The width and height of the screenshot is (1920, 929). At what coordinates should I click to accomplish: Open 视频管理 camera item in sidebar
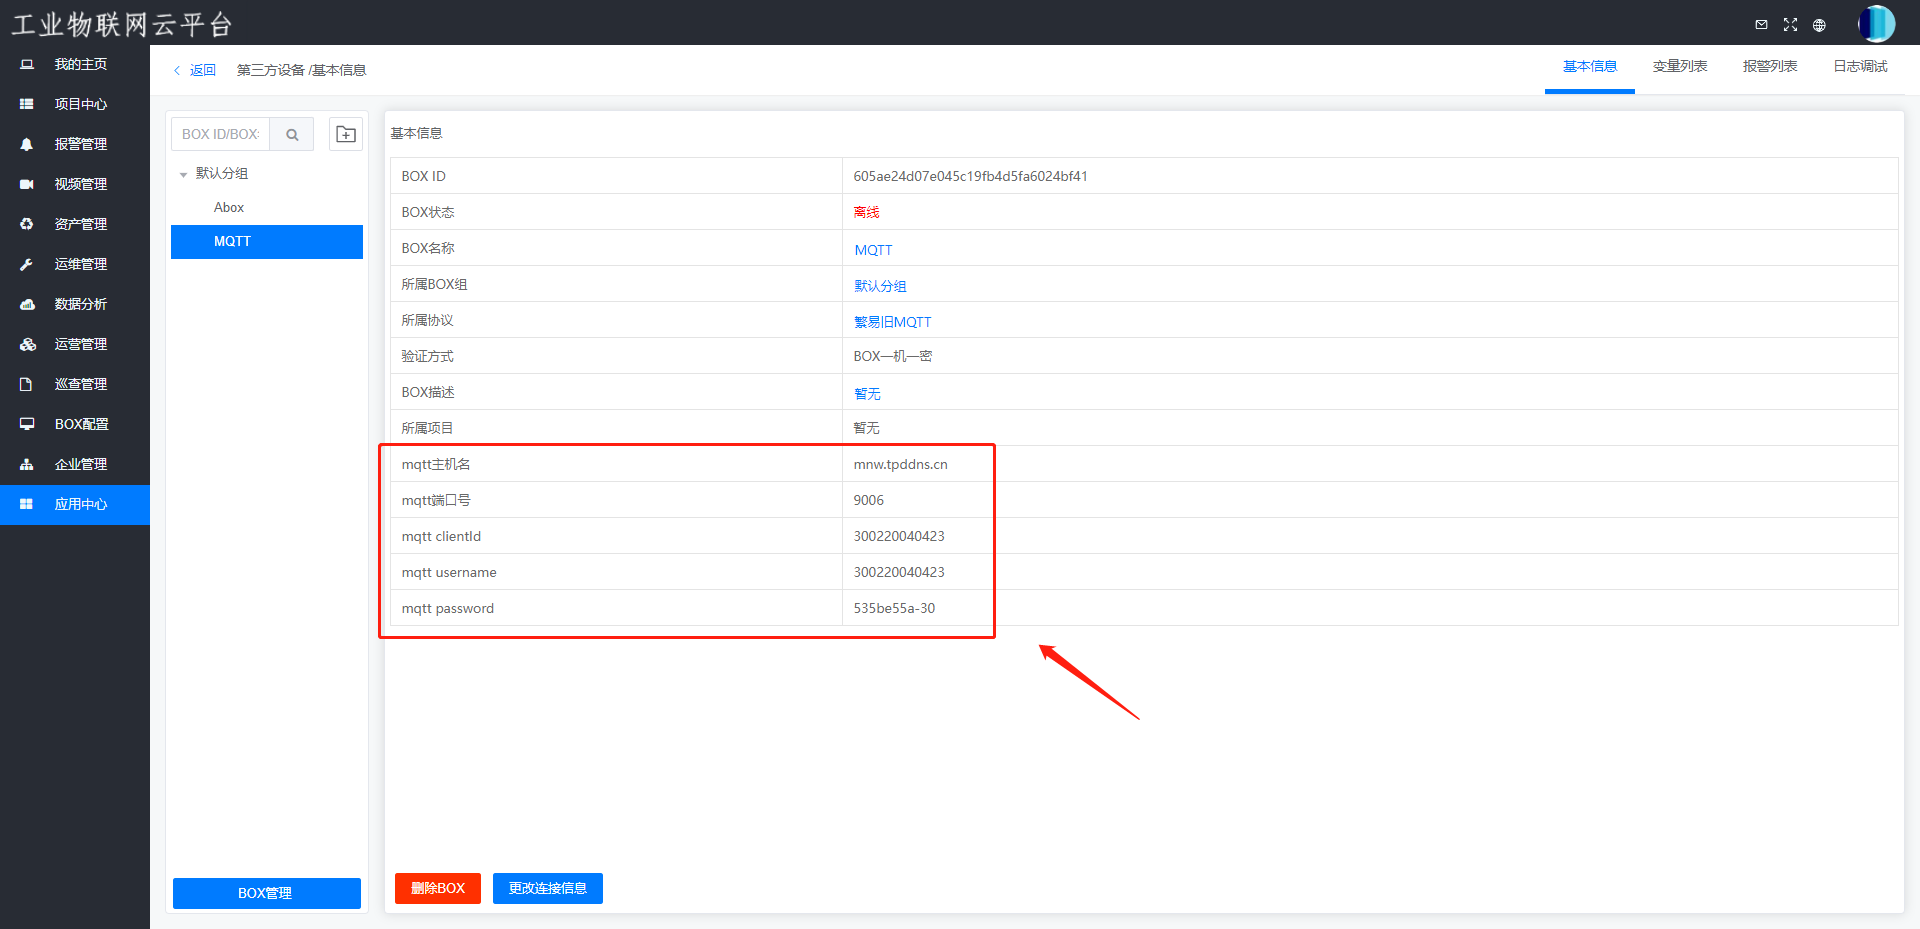point(80,184)
